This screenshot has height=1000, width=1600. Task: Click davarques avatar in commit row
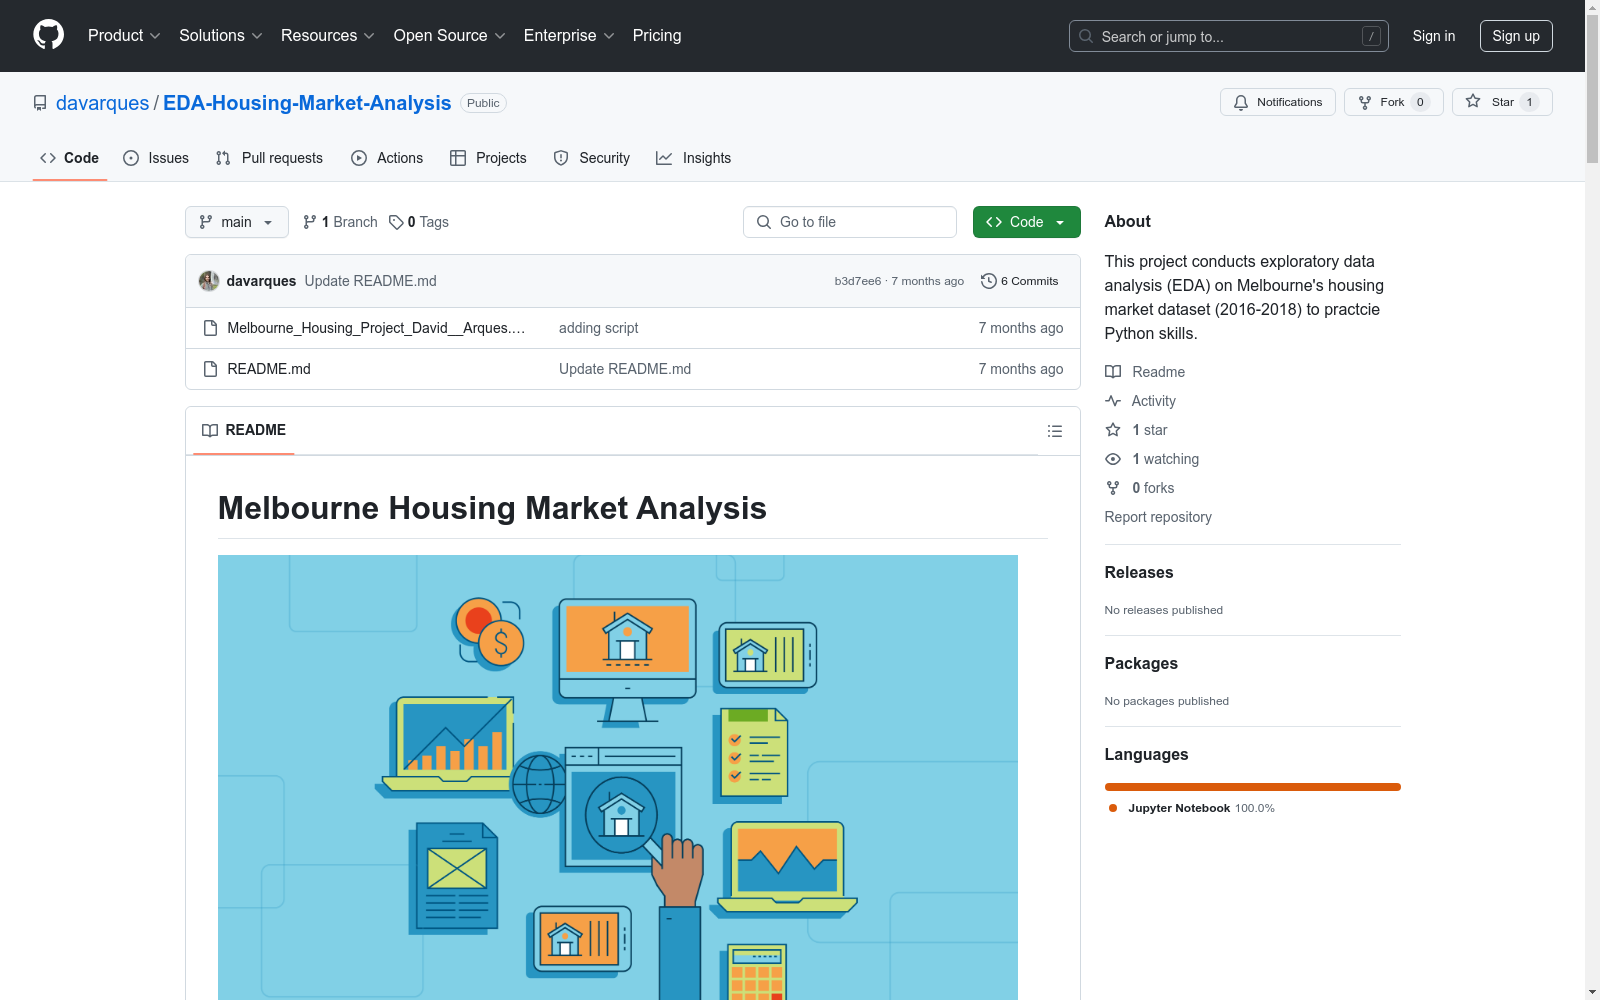click(209, 281)
